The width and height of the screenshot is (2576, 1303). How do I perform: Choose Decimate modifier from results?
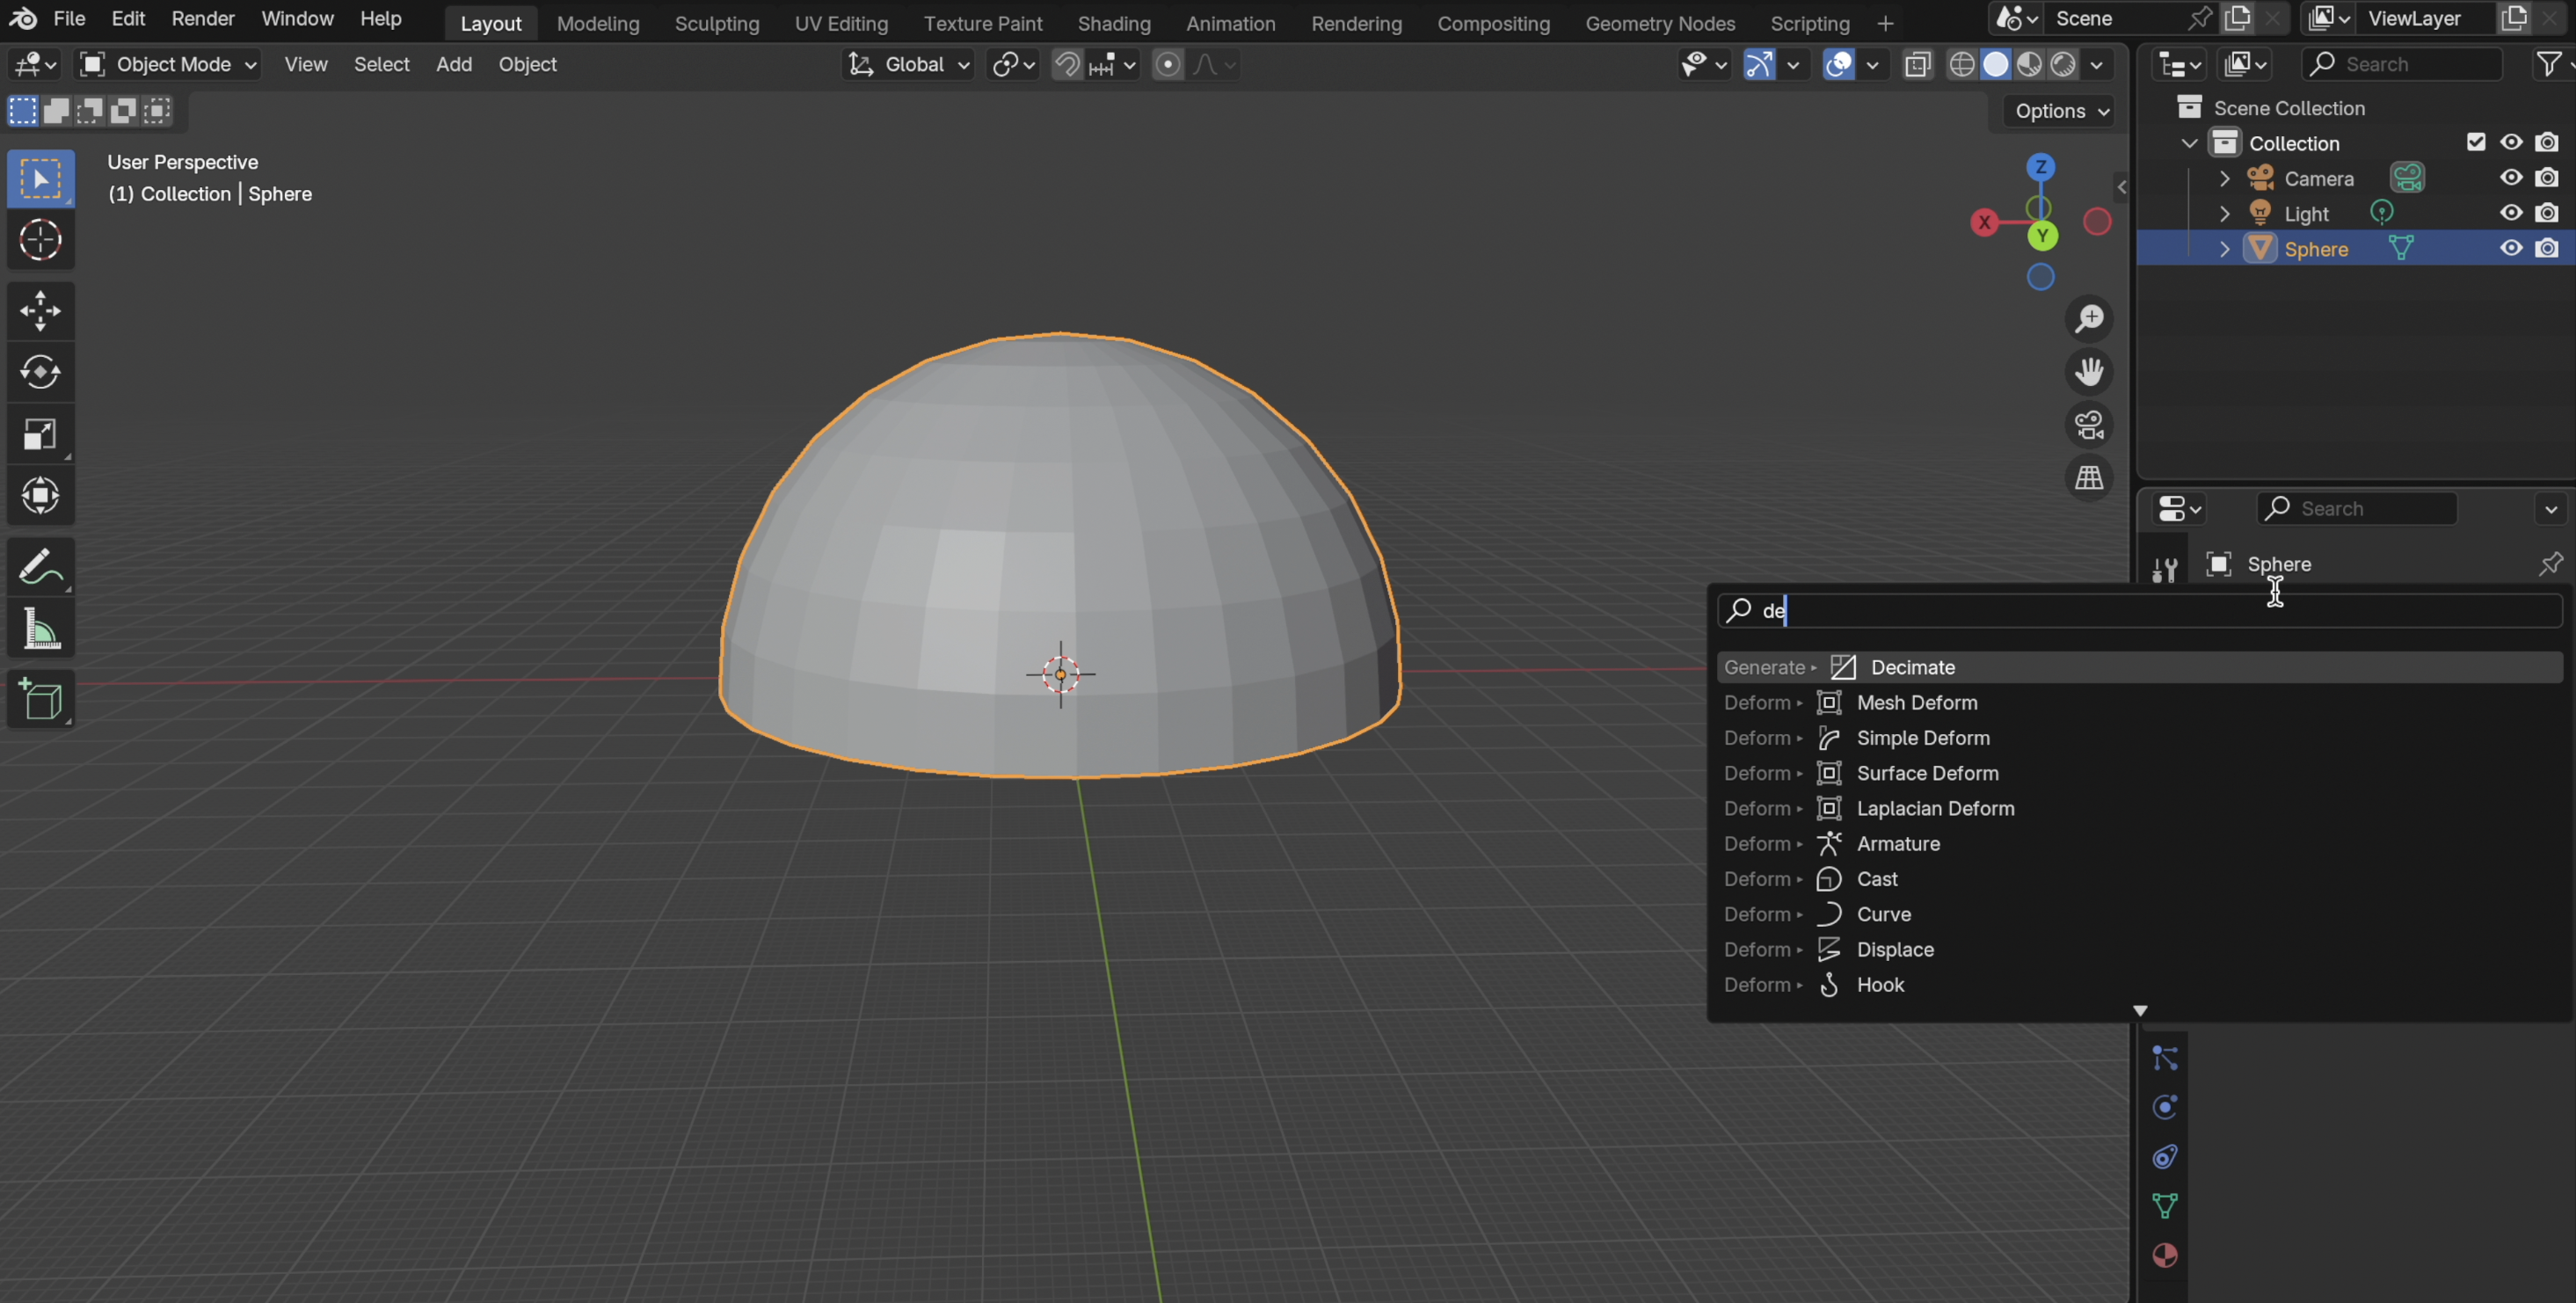(x=1912, y=667)
